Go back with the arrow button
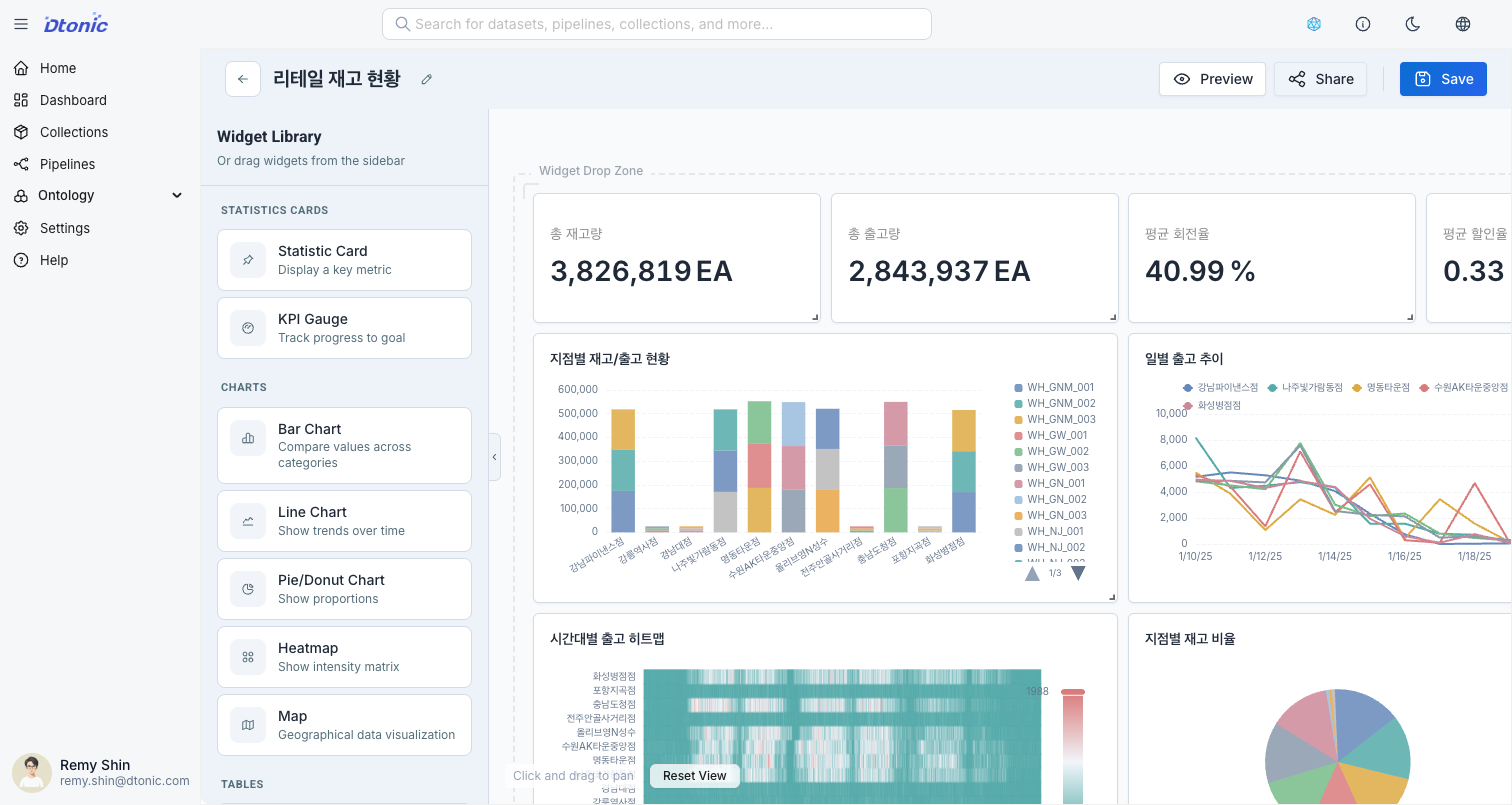Viewport: 1512px width, 805px height. (243, 79)
